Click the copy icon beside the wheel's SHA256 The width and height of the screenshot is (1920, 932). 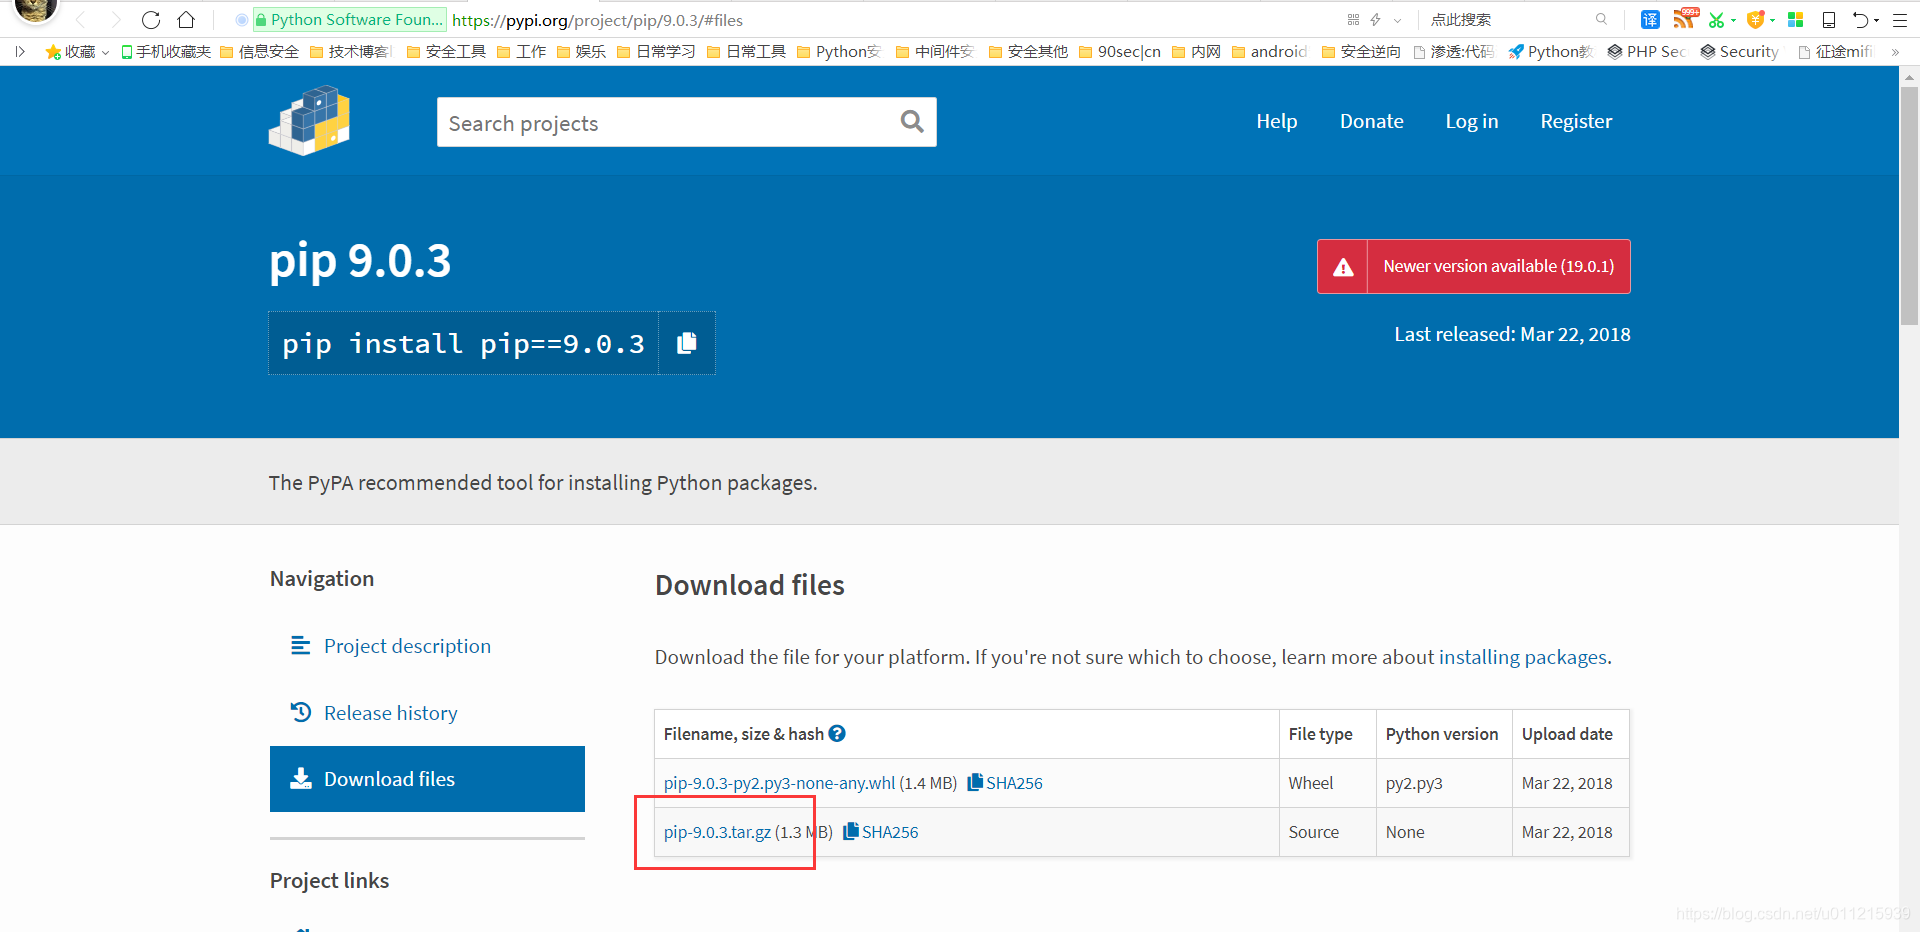(x=972, y=782)
